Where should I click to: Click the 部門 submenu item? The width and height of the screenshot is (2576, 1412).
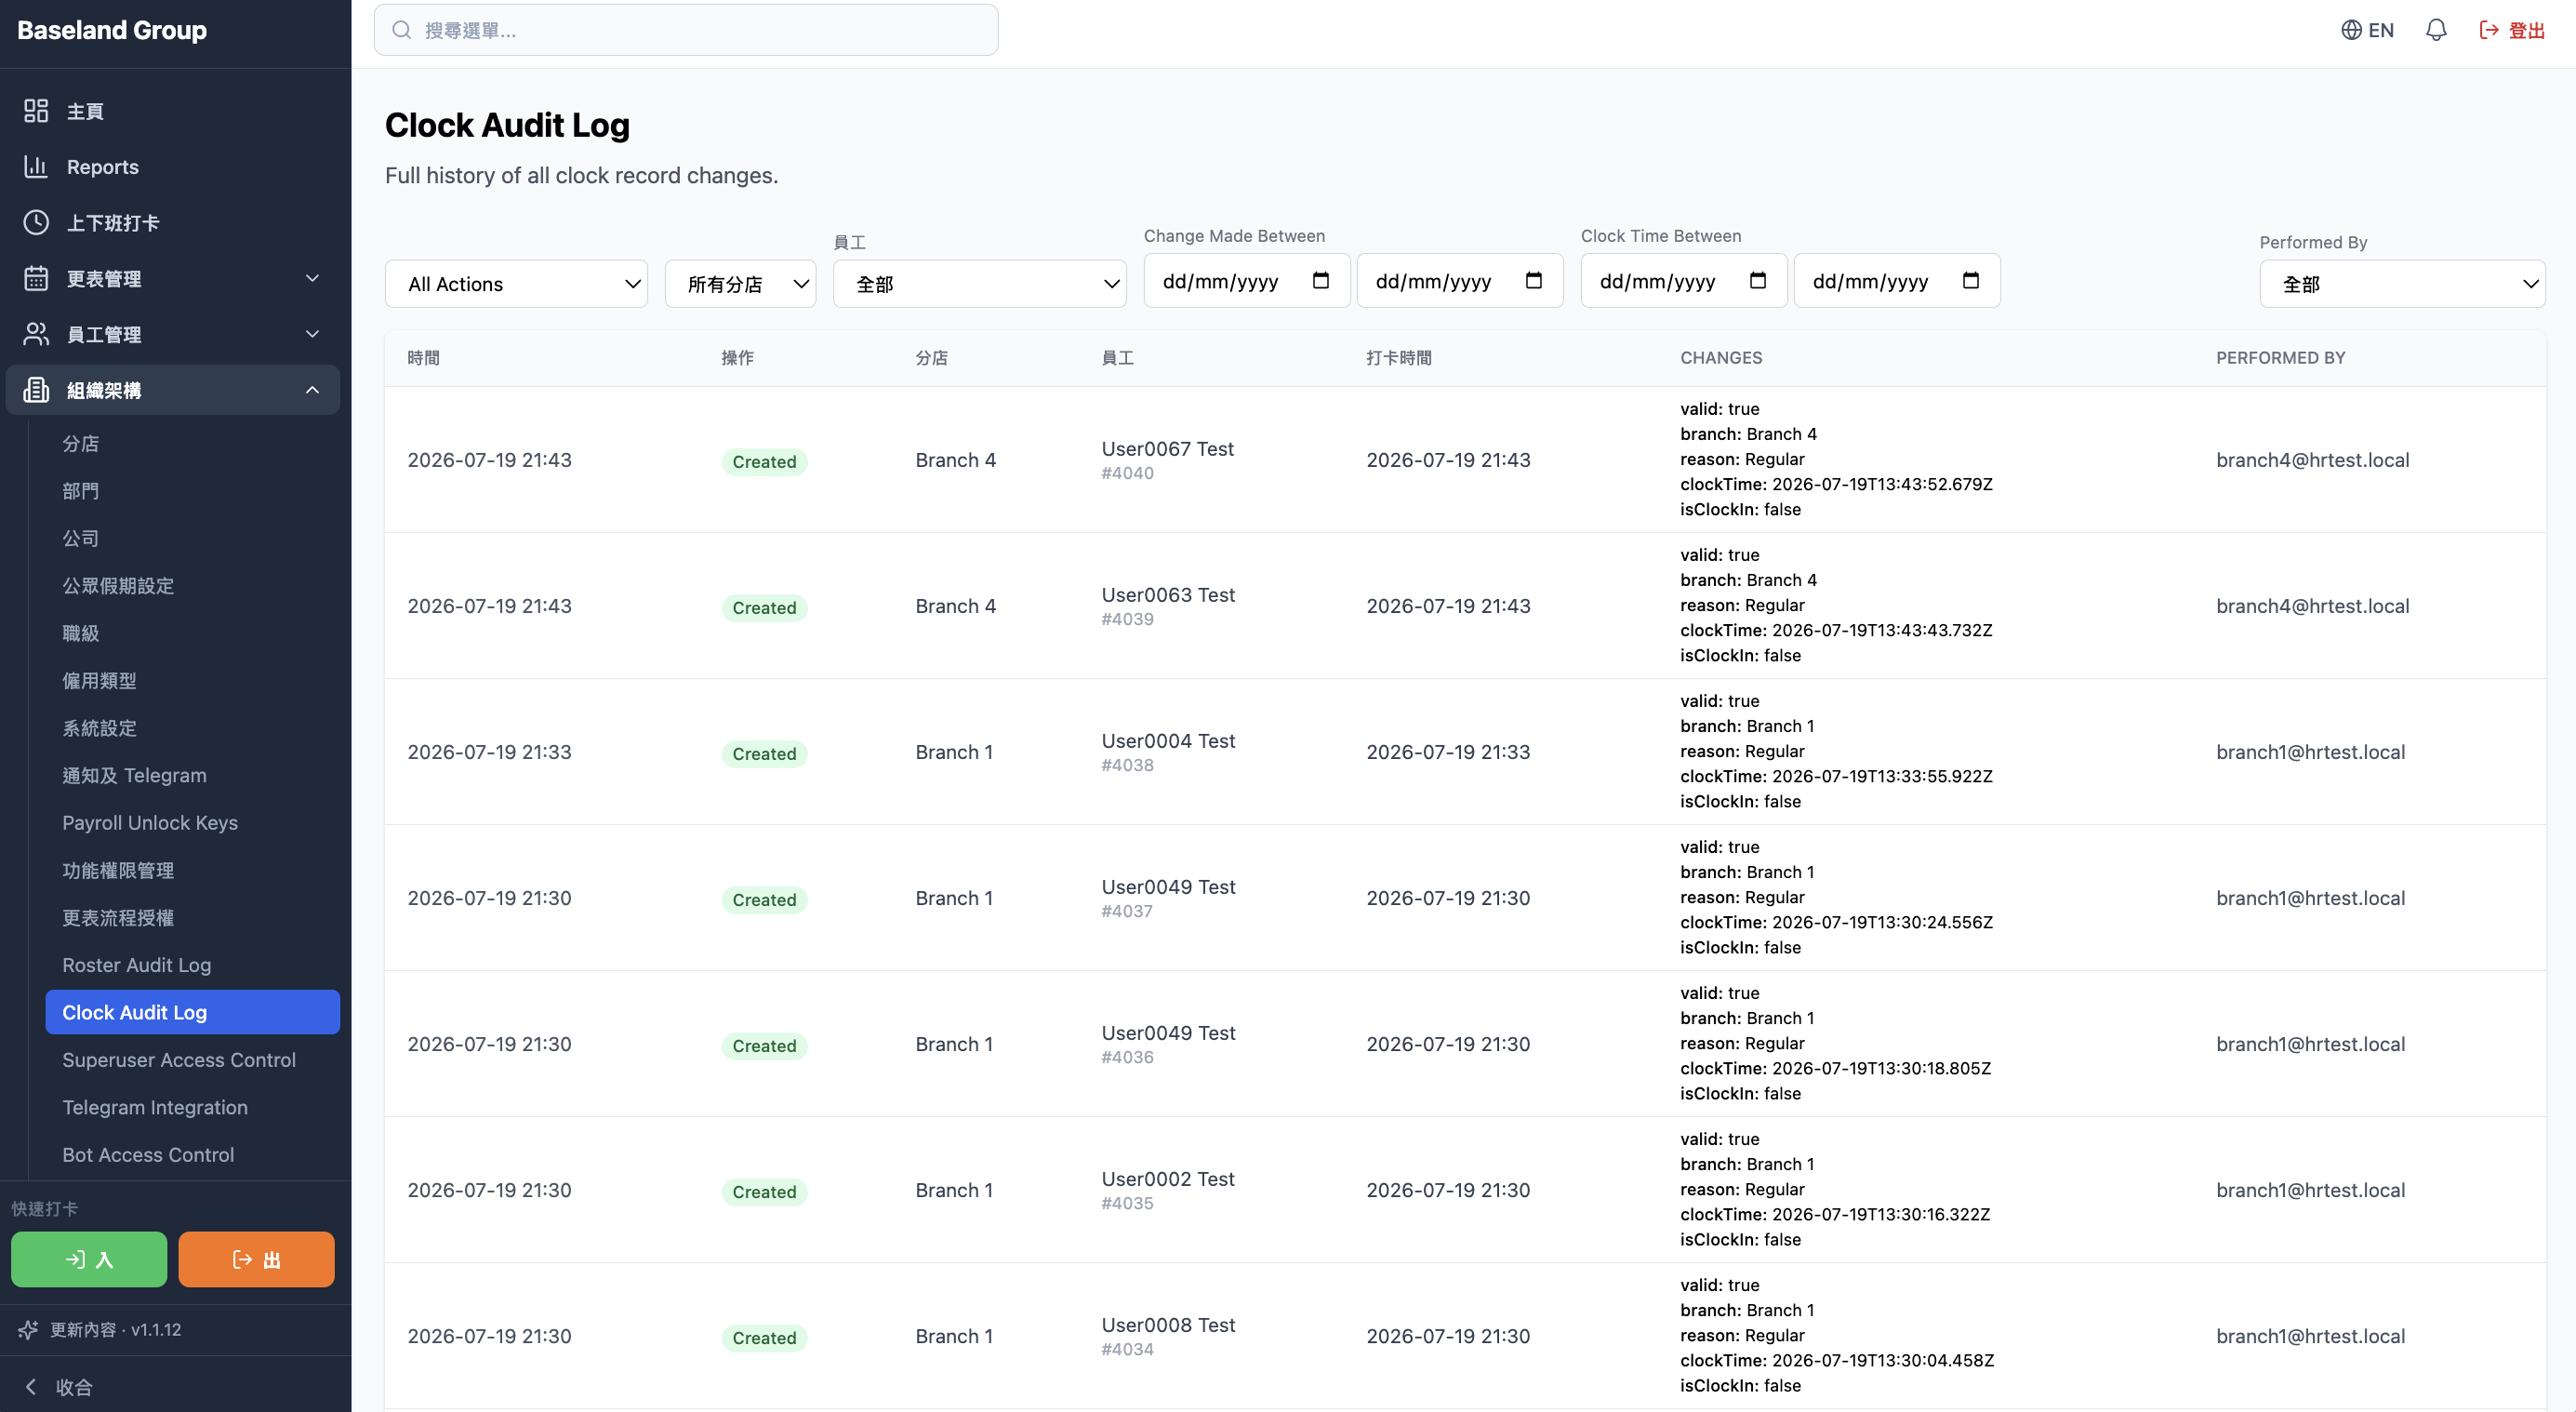pyautogui.click(x=192, y=490)
